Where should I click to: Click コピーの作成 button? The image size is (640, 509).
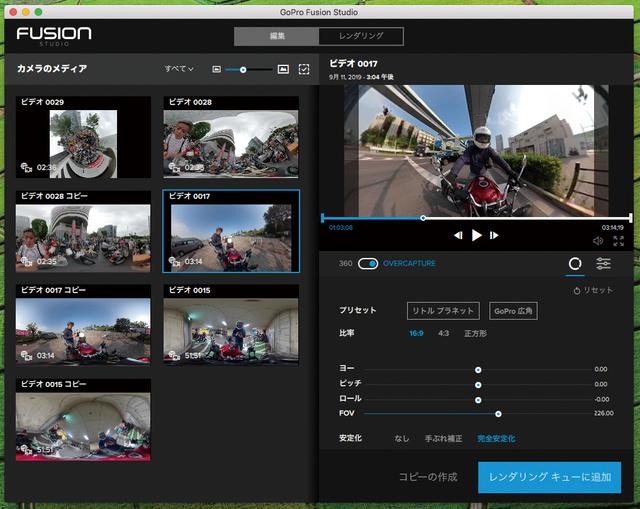point(428,477)
